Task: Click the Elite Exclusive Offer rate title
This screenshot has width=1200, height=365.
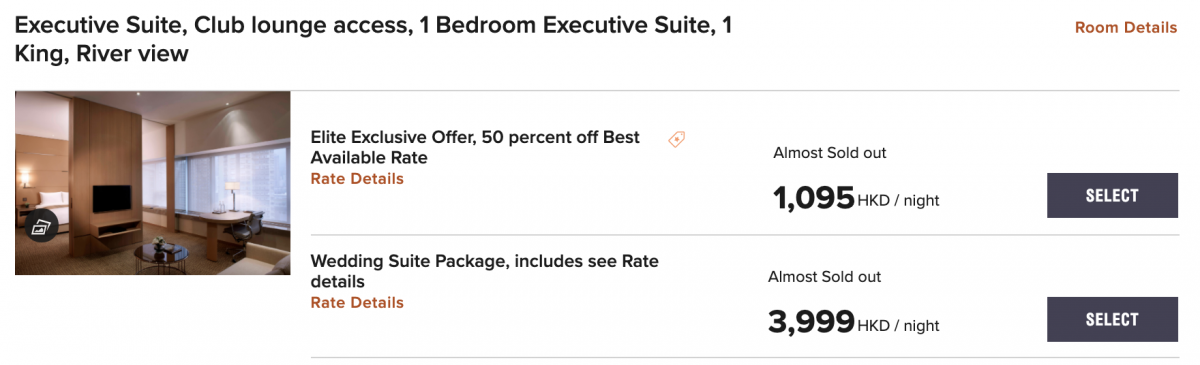Action: click(x=475, y=147)
